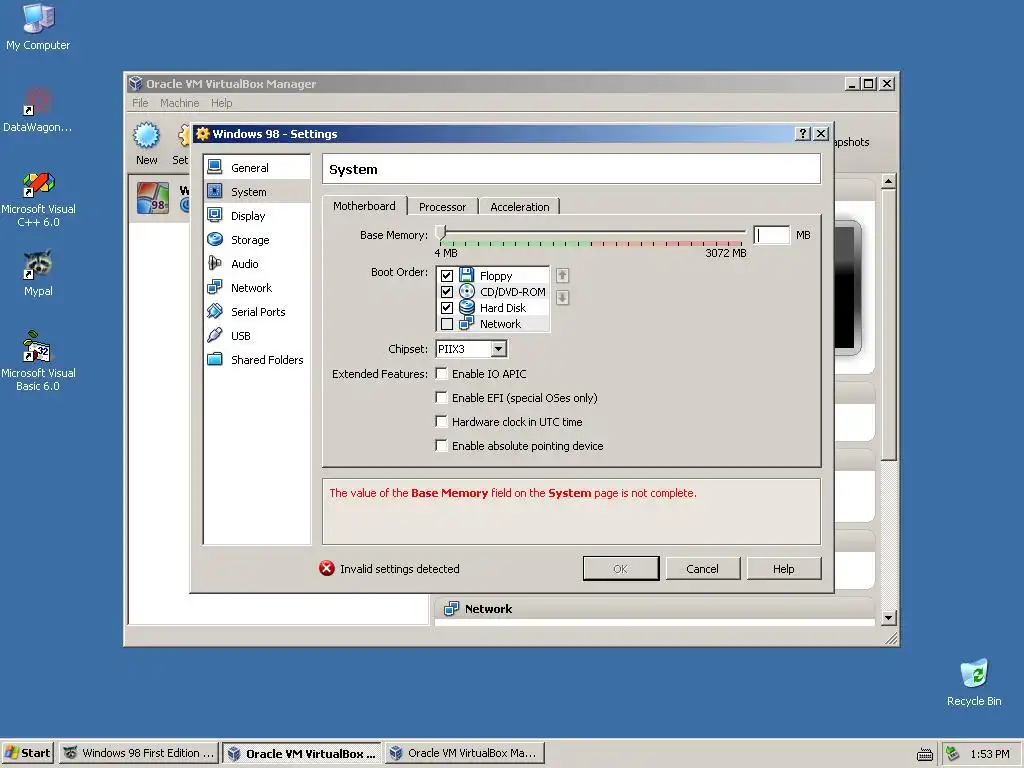
Task: Click the Help button in settings dialog
Action: pyautogui.click(x=783, y=568)
